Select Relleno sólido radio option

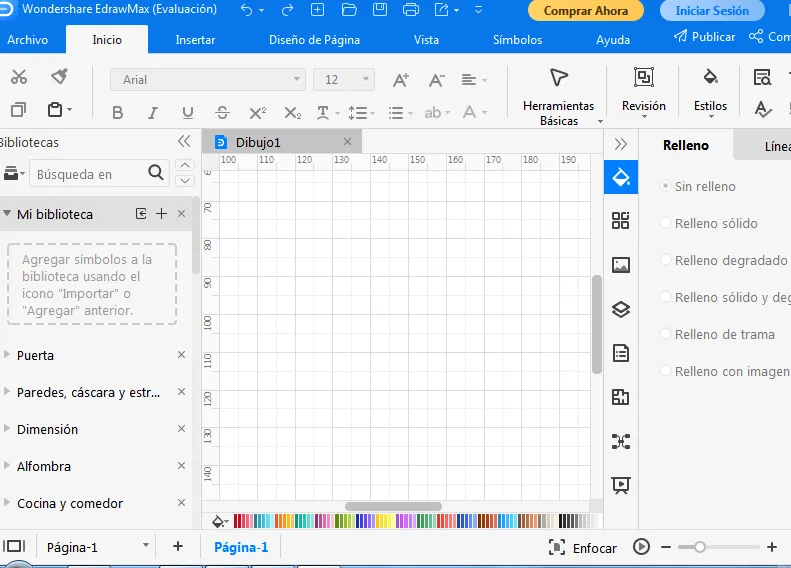(665, 223)
